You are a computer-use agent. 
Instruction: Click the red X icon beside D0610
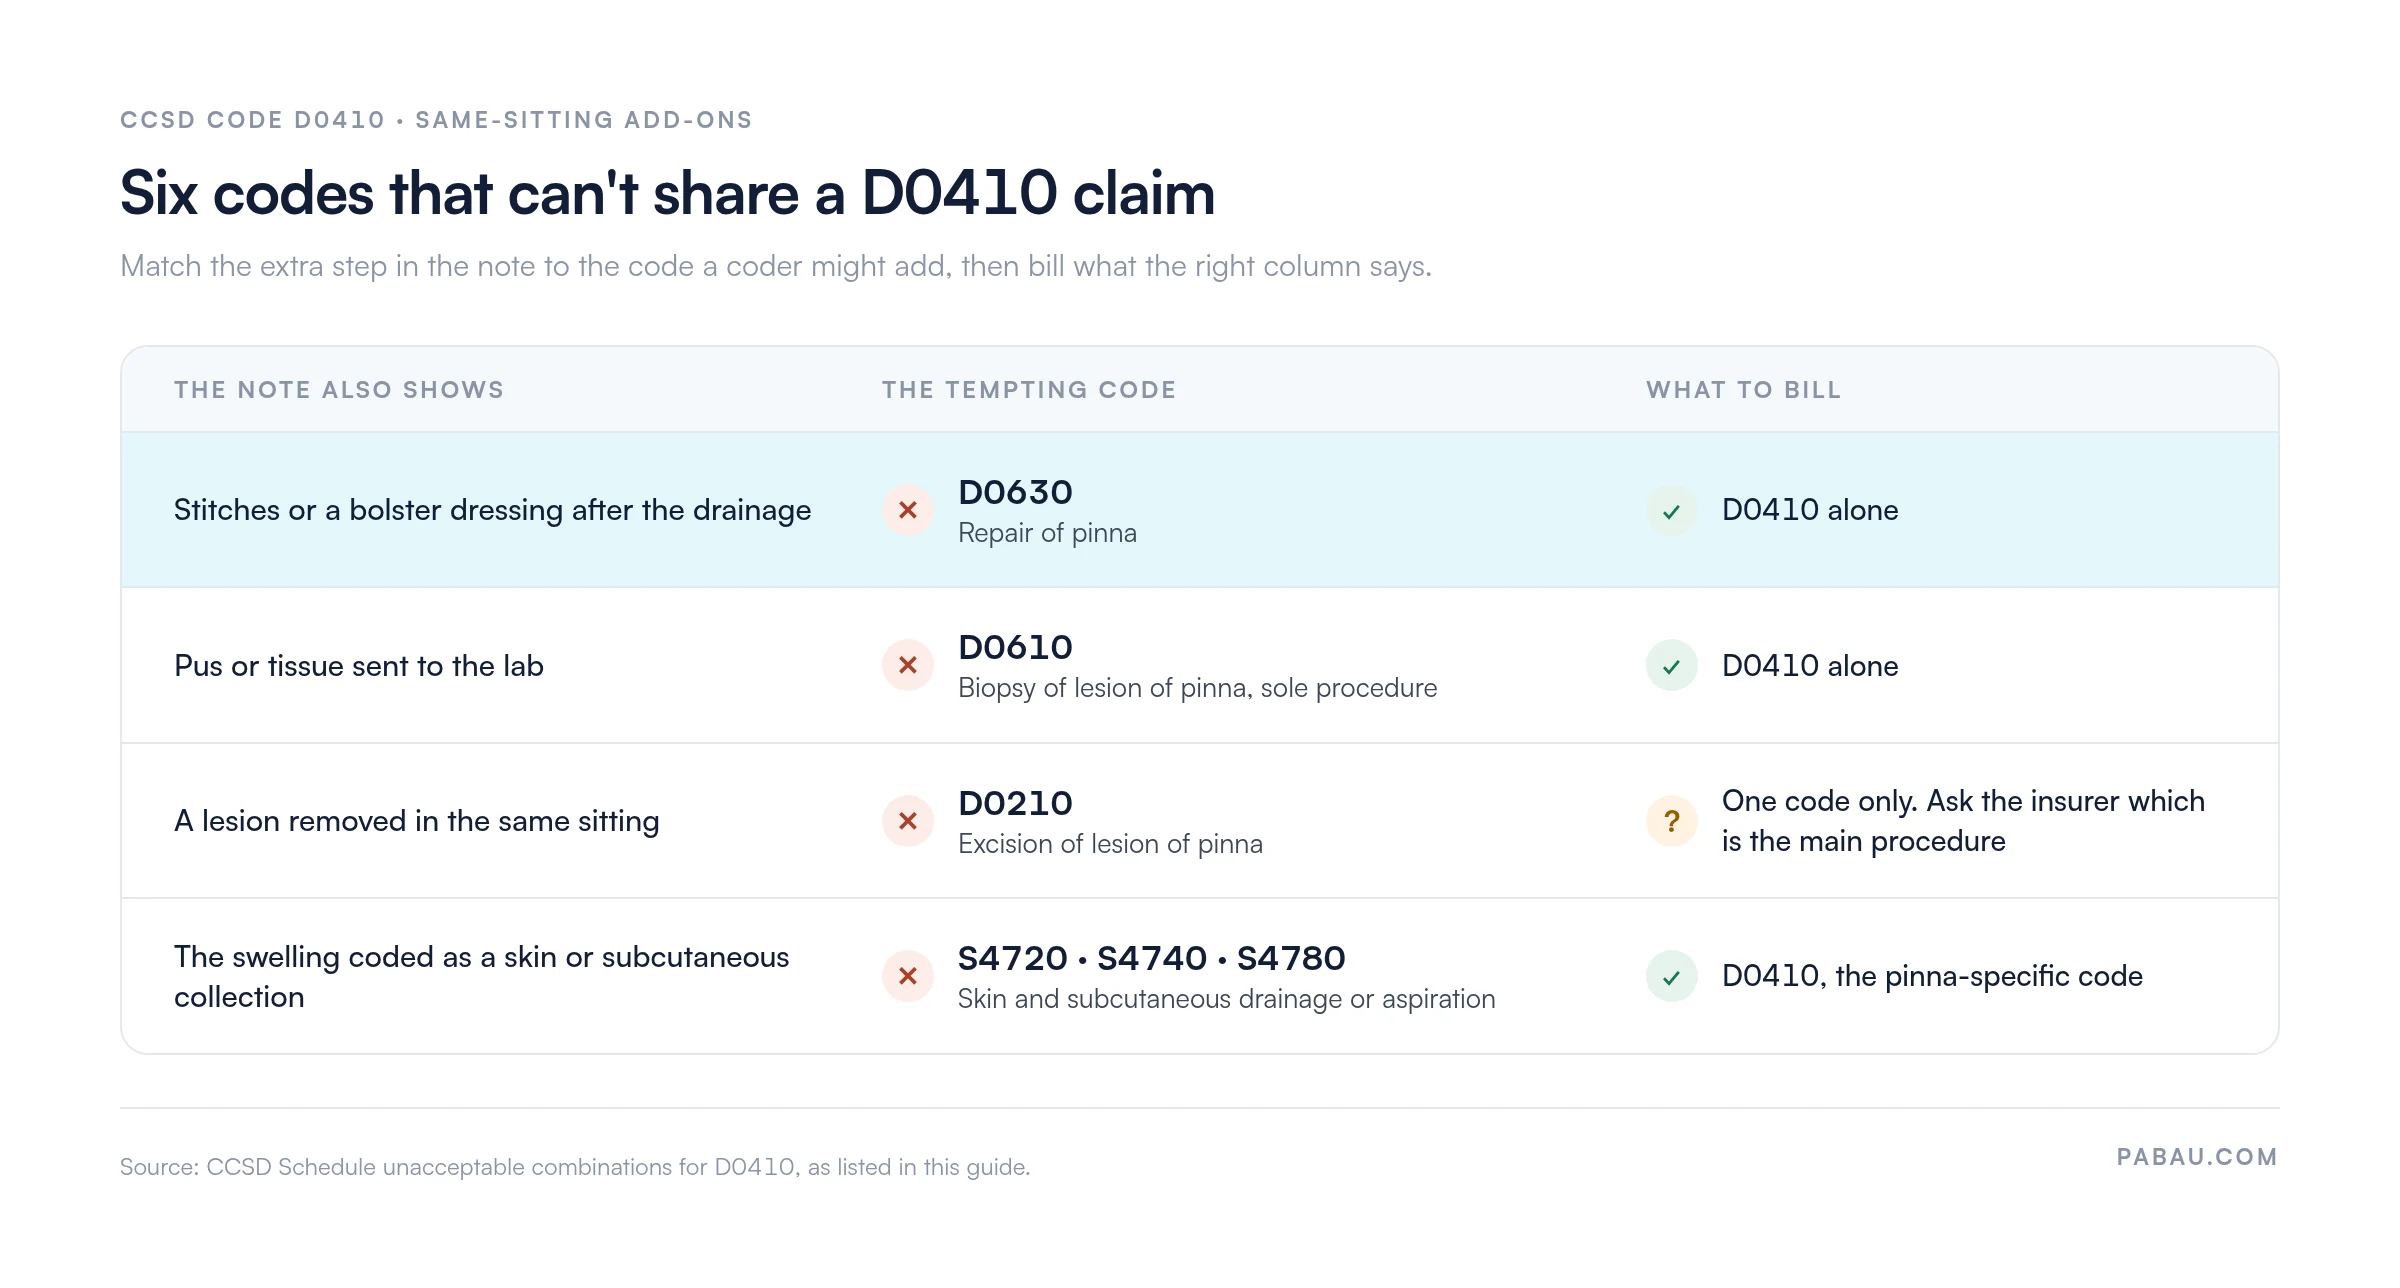(x=908, y=665)
